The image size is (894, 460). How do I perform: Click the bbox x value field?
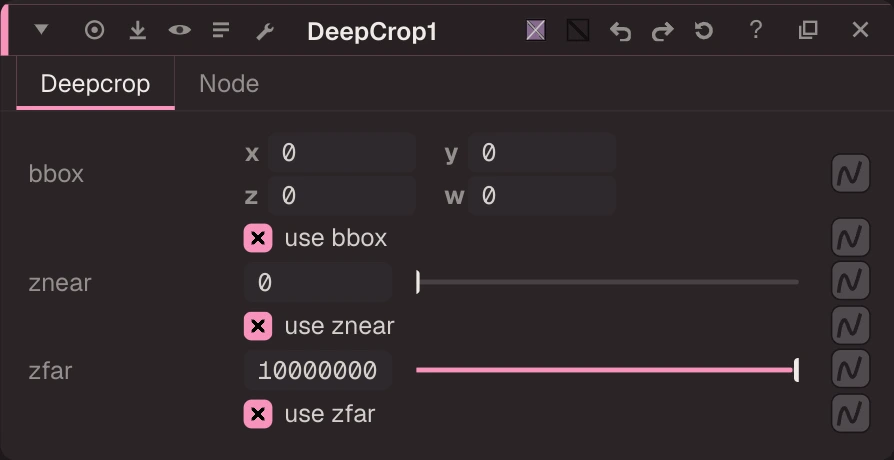pyautogui.click(x=341, y=153)
